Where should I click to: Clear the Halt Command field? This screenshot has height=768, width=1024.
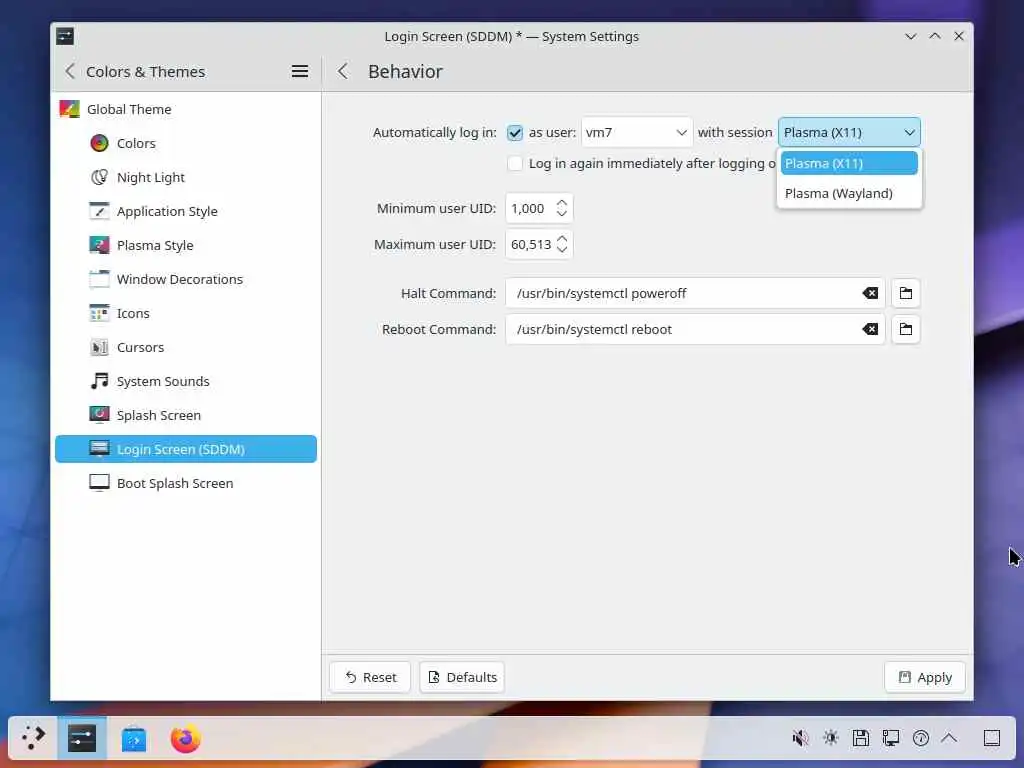click(870, 293)
